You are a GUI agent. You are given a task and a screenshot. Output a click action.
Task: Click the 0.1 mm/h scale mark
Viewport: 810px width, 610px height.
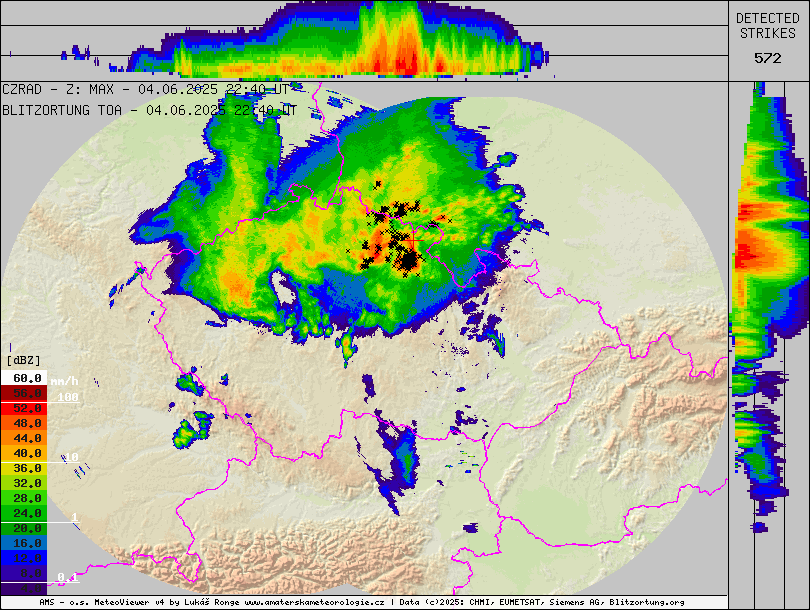pyautogui.click(x=68, y=577)
